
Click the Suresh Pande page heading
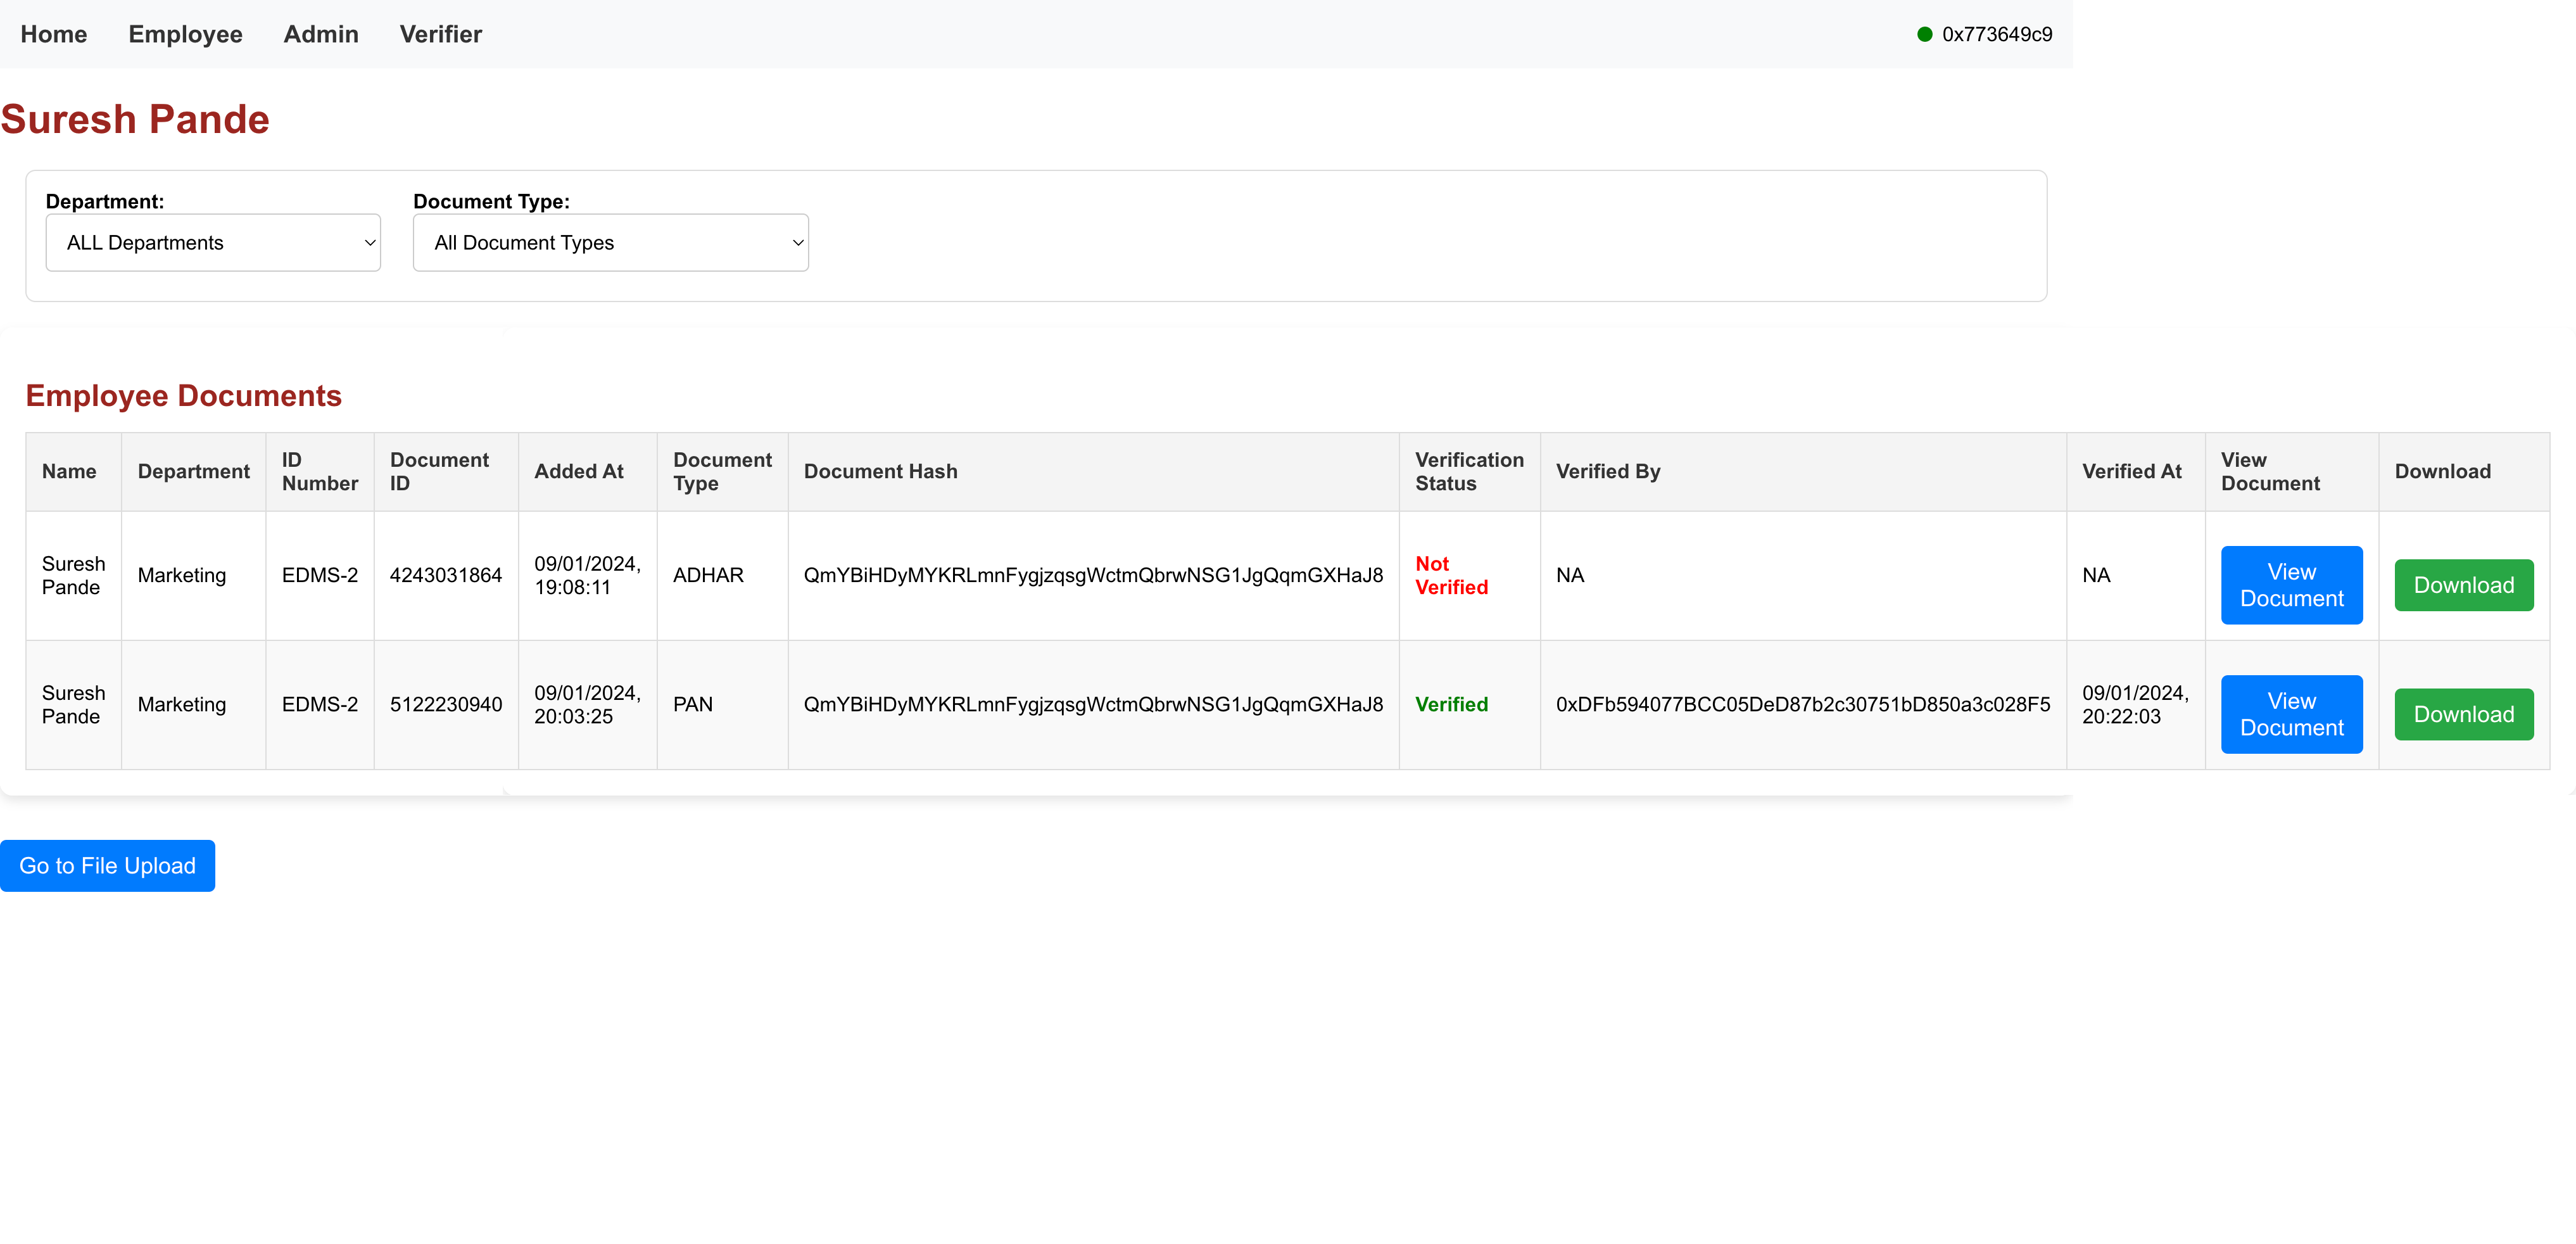pos(135,119)
